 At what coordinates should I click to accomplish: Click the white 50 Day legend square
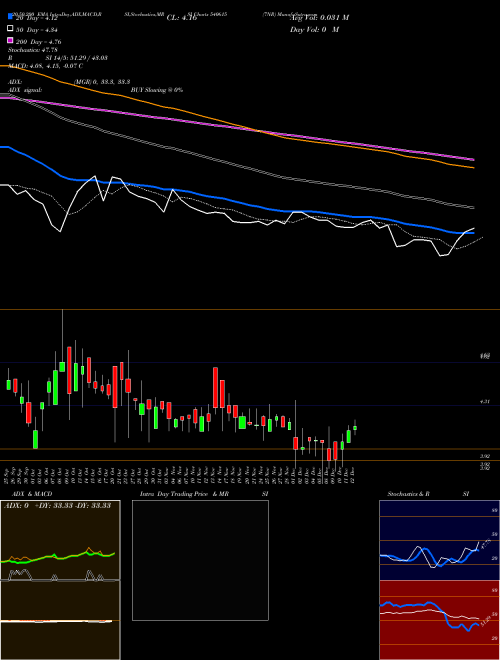10,29
